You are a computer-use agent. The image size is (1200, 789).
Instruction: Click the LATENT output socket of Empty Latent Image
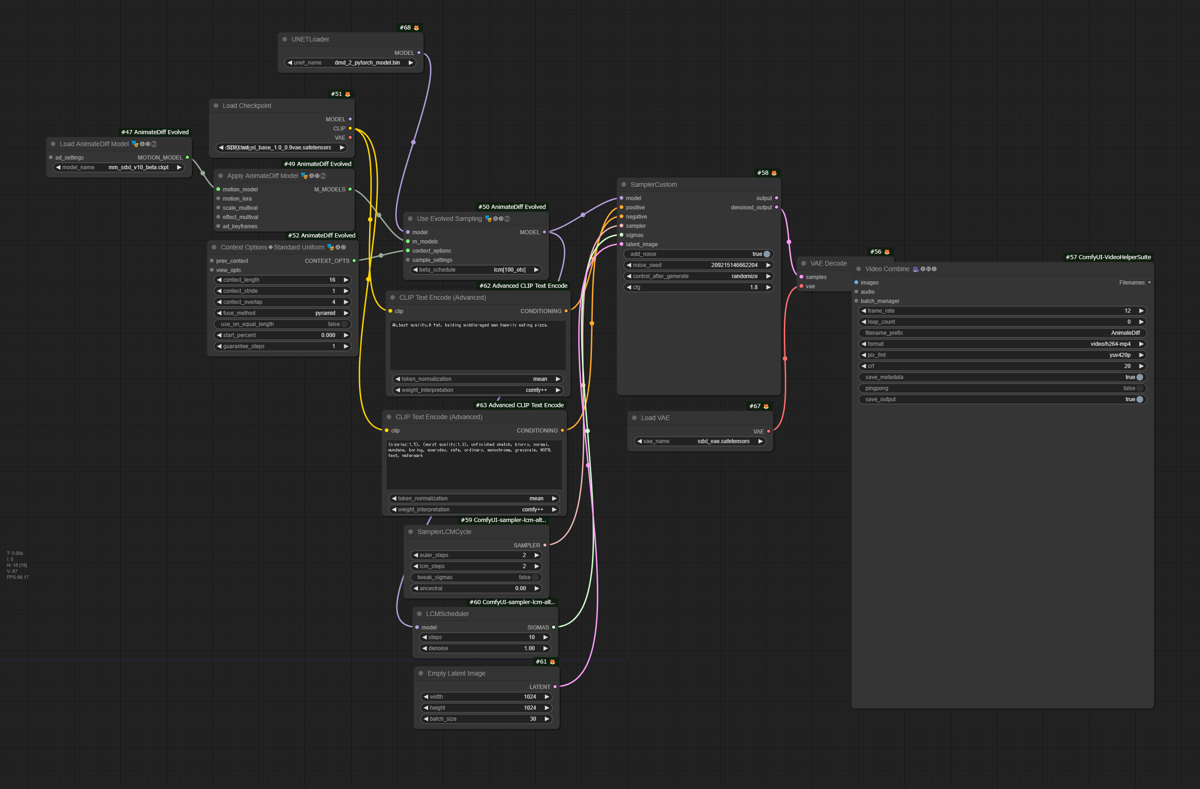coord(555,687)
